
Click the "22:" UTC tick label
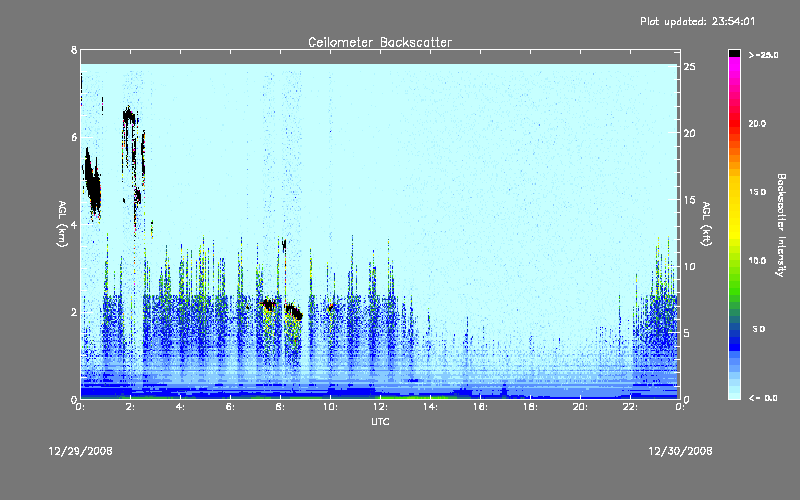[630, 407]
